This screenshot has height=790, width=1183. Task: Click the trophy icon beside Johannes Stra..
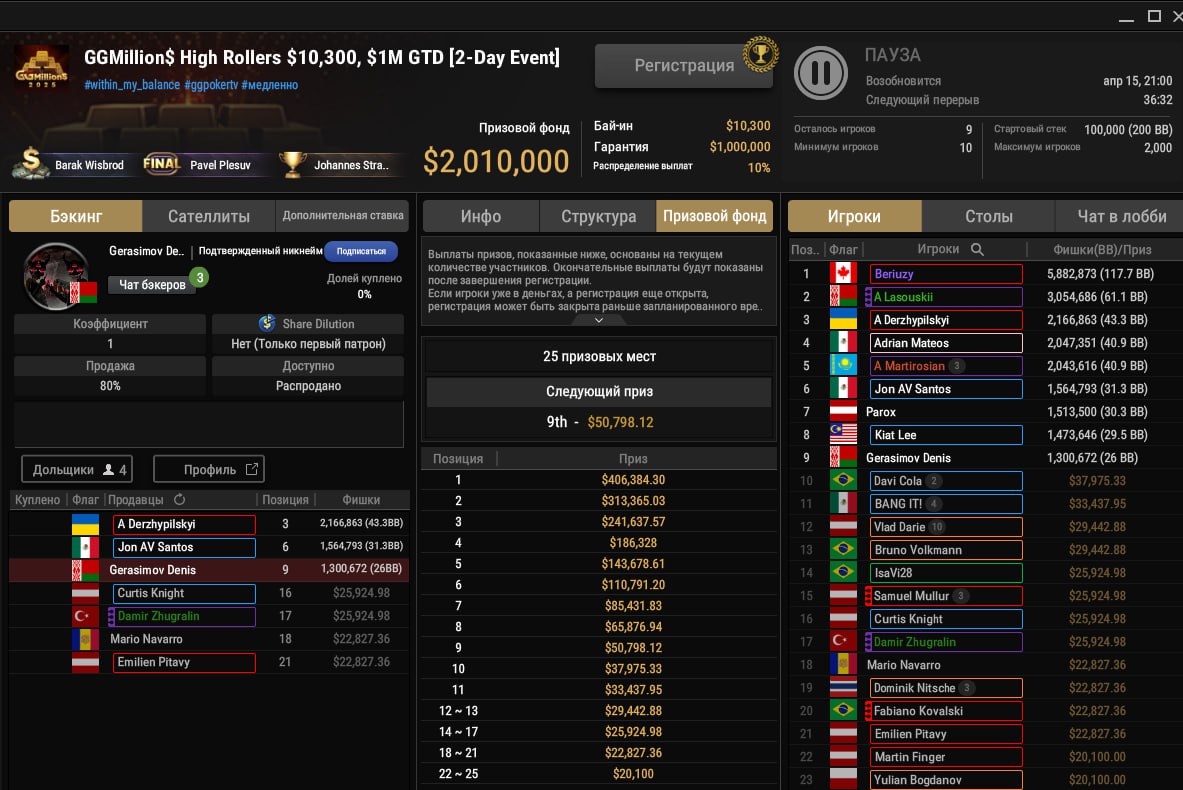[x=292, y=164]
